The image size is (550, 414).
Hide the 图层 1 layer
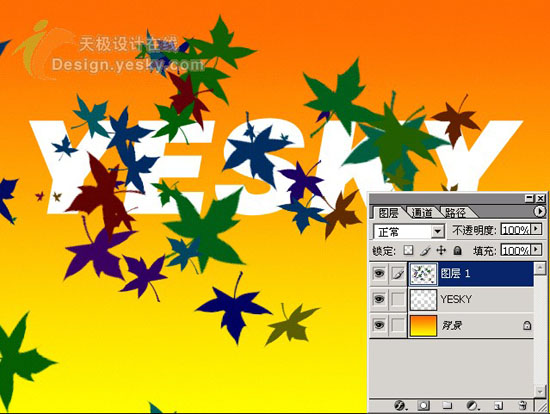click(x=379, y=273)
